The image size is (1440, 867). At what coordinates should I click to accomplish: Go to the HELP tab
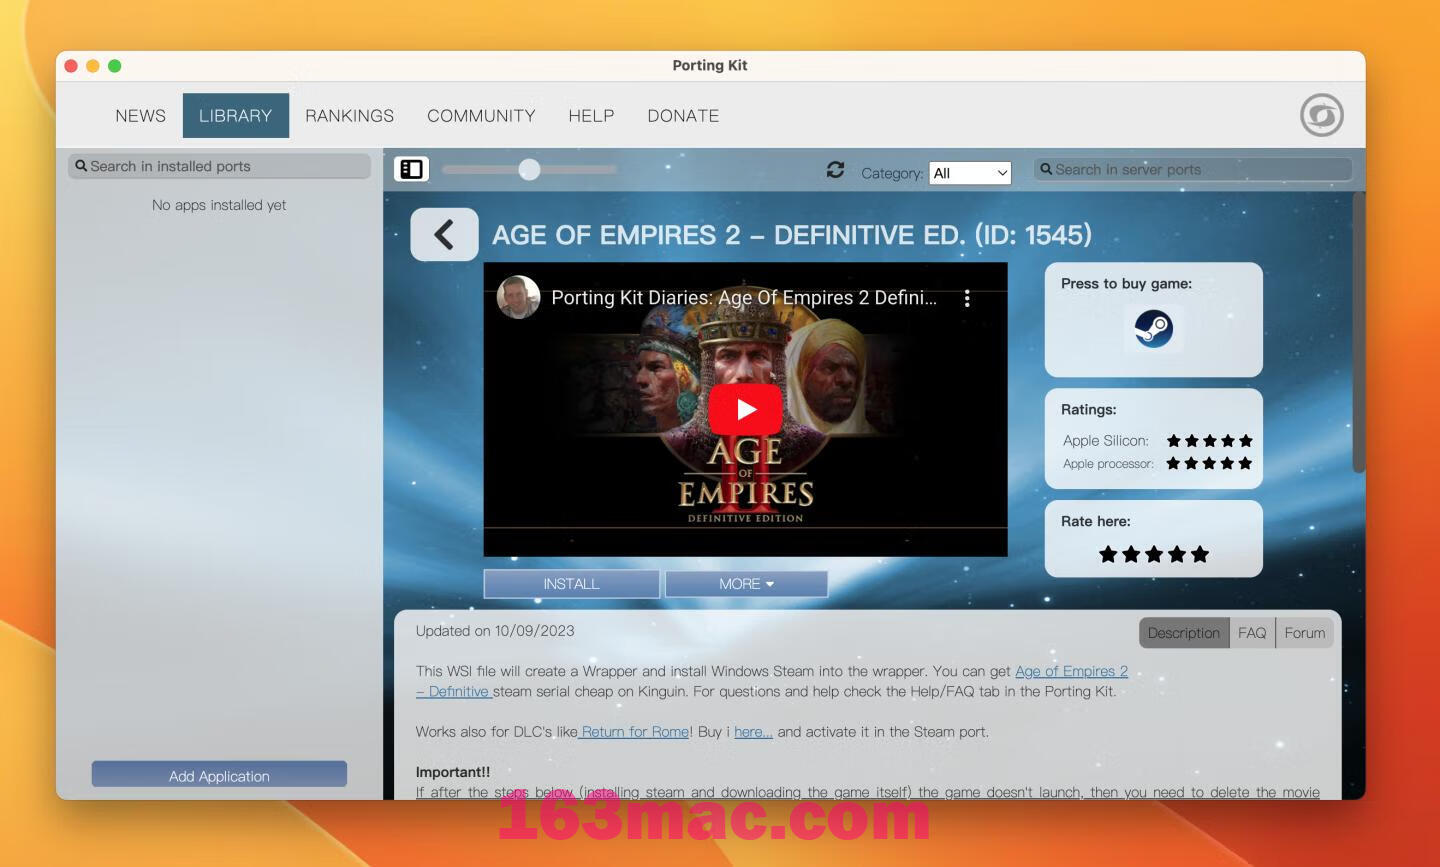[x=591, y=116]
